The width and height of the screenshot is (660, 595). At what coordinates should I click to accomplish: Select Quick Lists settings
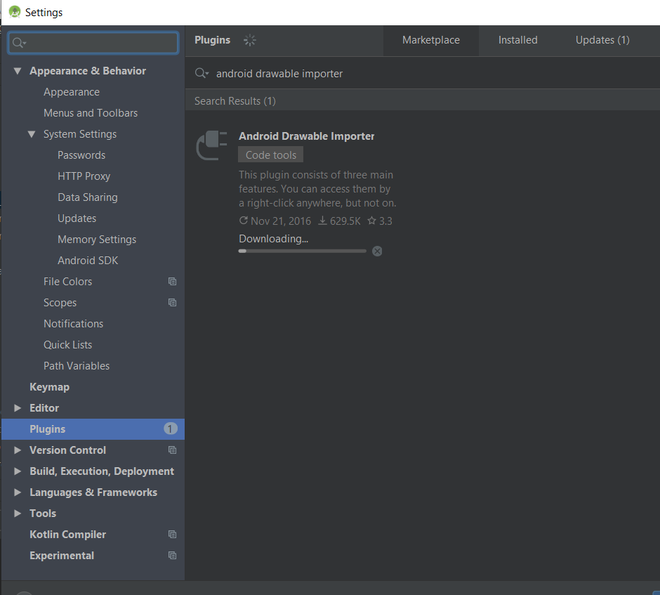(x=68, y=344)
